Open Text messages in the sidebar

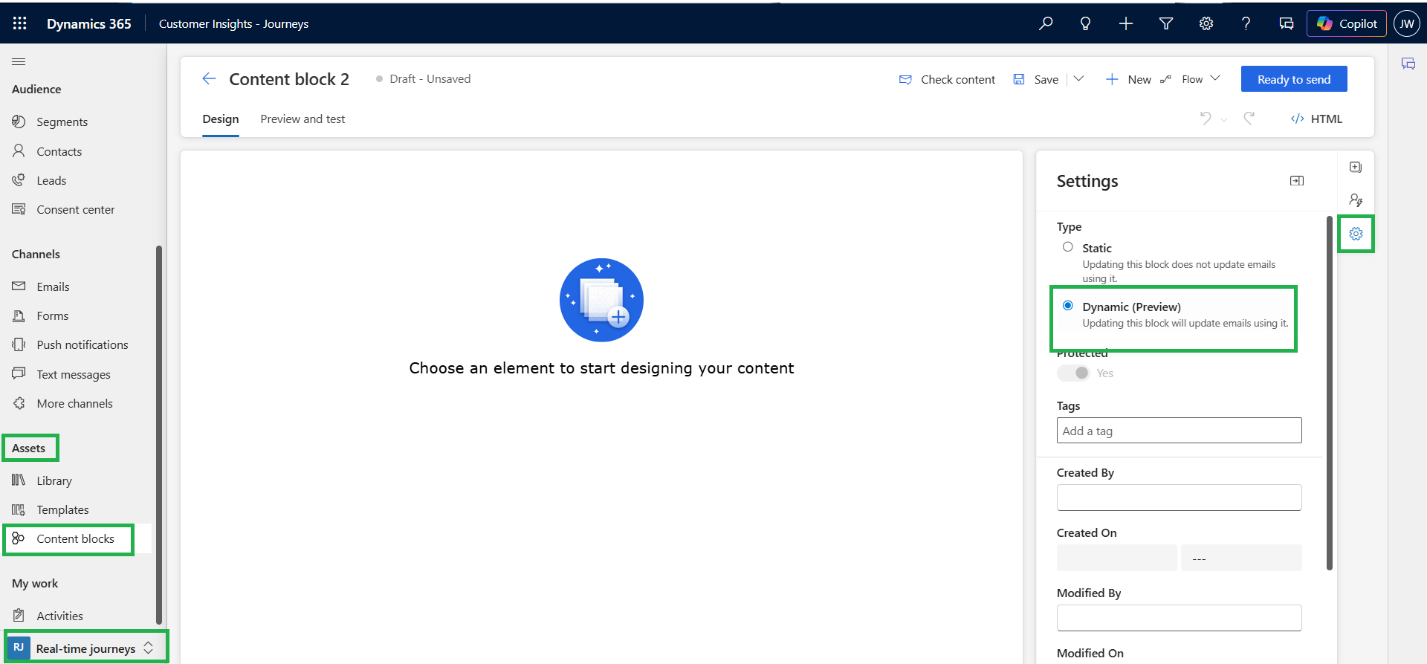click(x=73, y=375)
